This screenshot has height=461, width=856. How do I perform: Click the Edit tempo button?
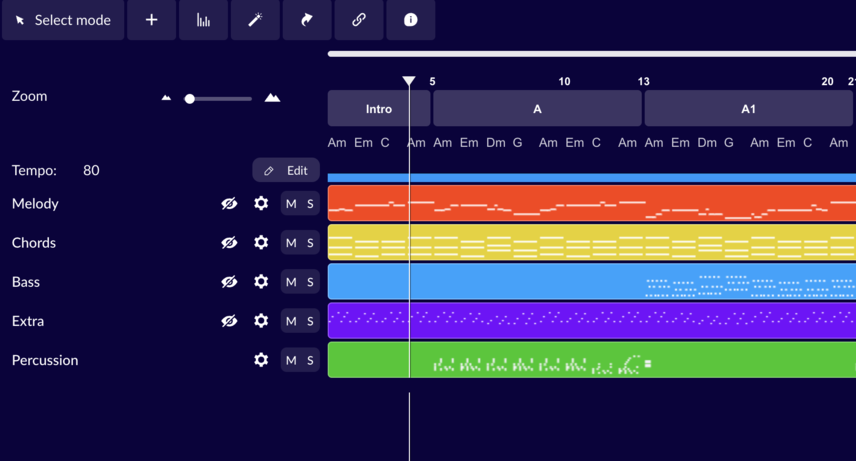point(286,171)
